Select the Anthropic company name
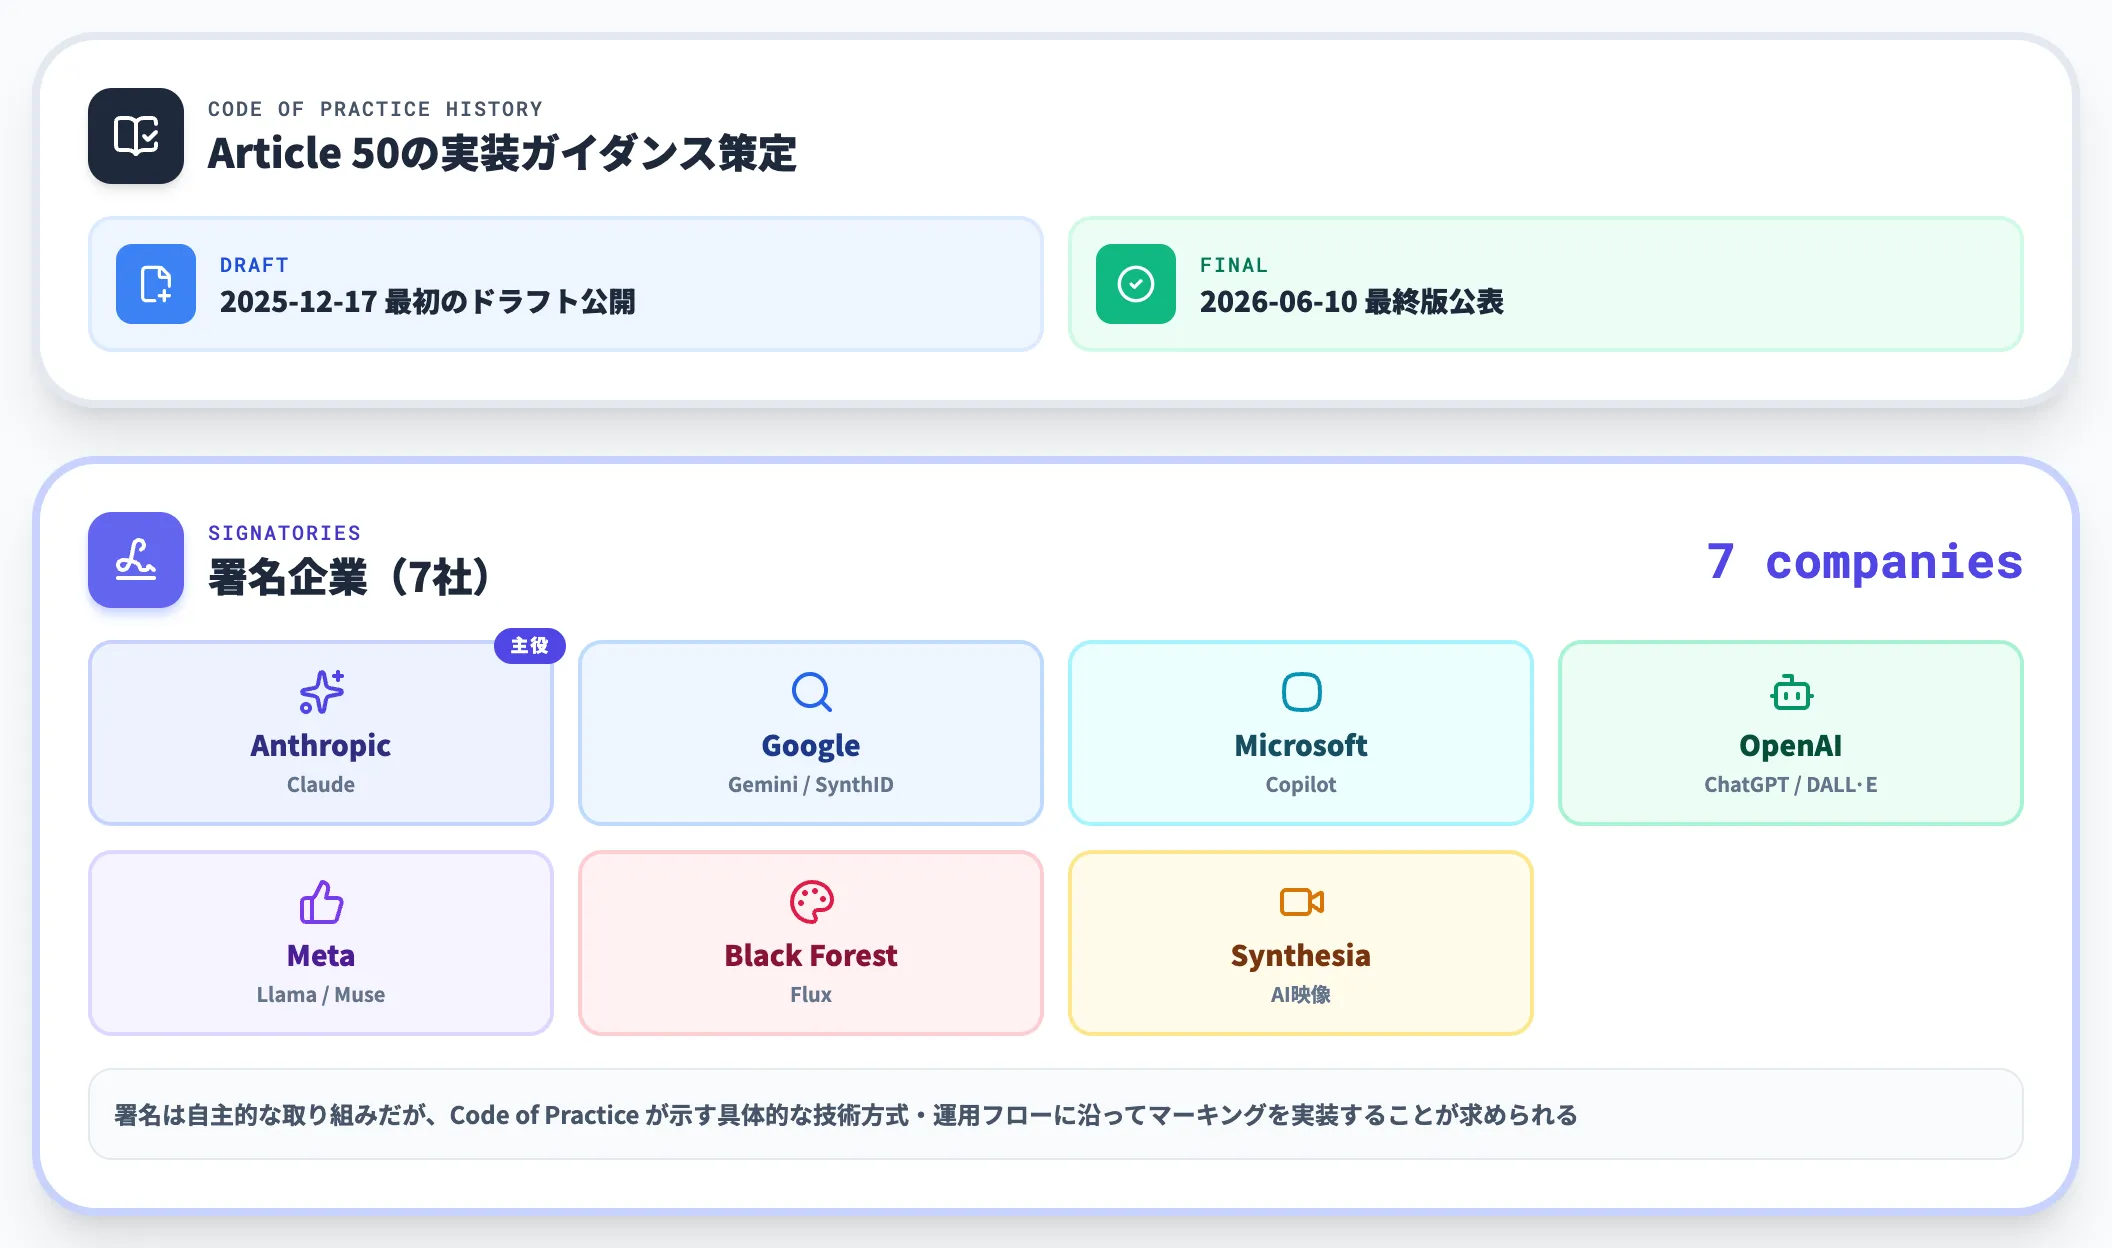The width and height of the screenshot is (2112, 1248). pos(321,746)
